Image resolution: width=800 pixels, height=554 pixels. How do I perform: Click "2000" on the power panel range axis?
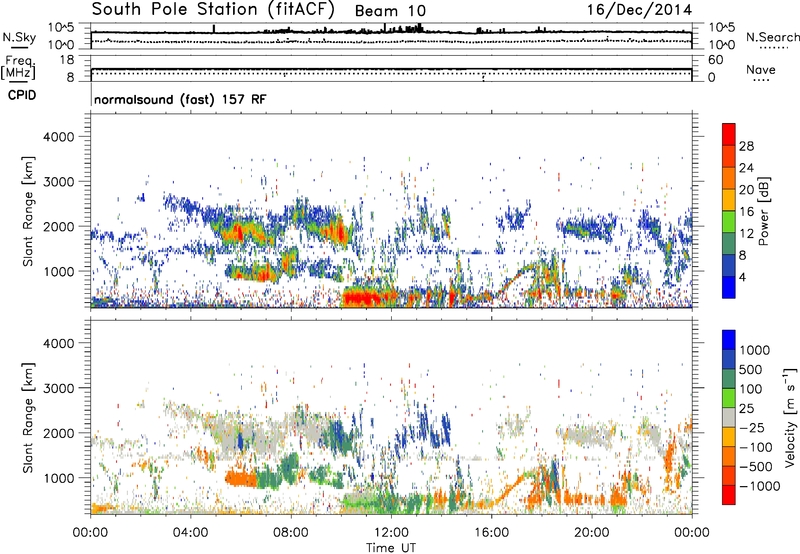pos(58,226)
